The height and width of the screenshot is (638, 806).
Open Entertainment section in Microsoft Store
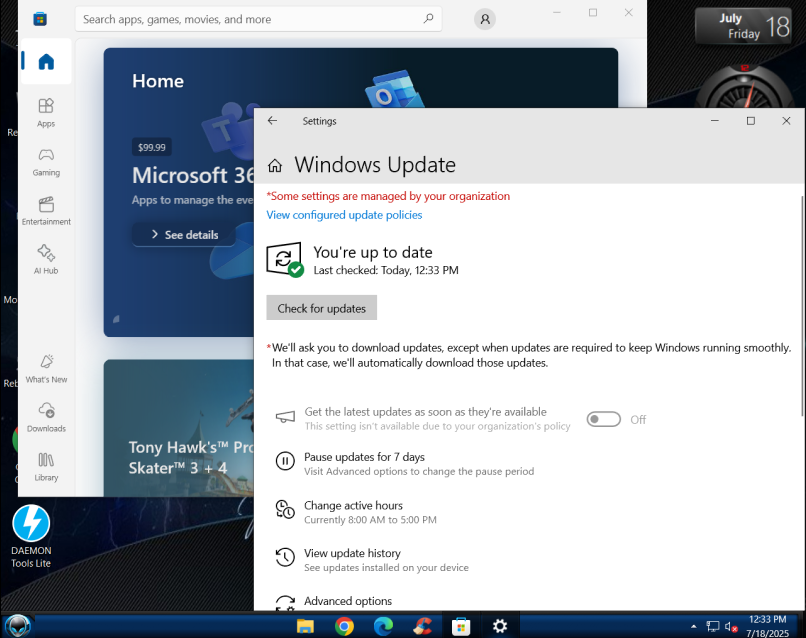click(46, 211)
